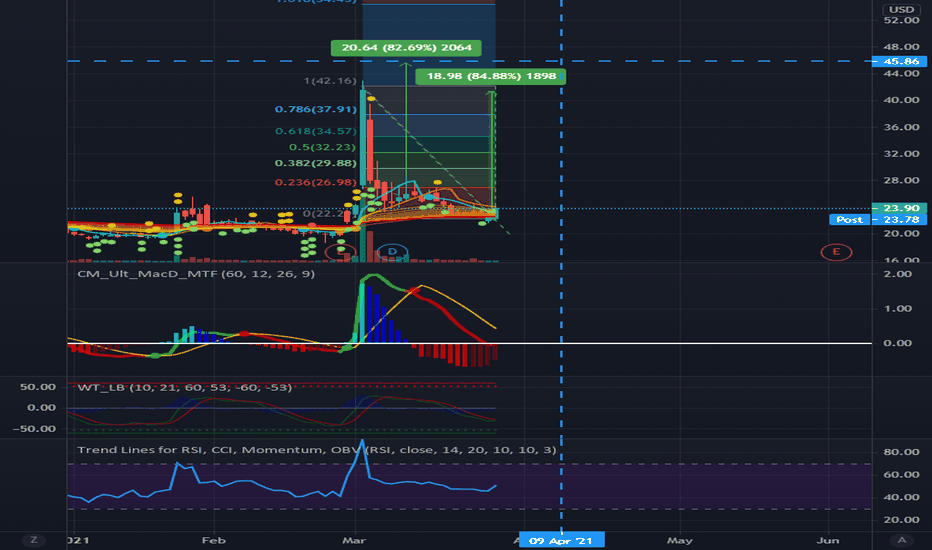Click the 20.64 (82.69%) 2064 measure label
Viewport: 932px width, 550px height.
coord(407,48)
